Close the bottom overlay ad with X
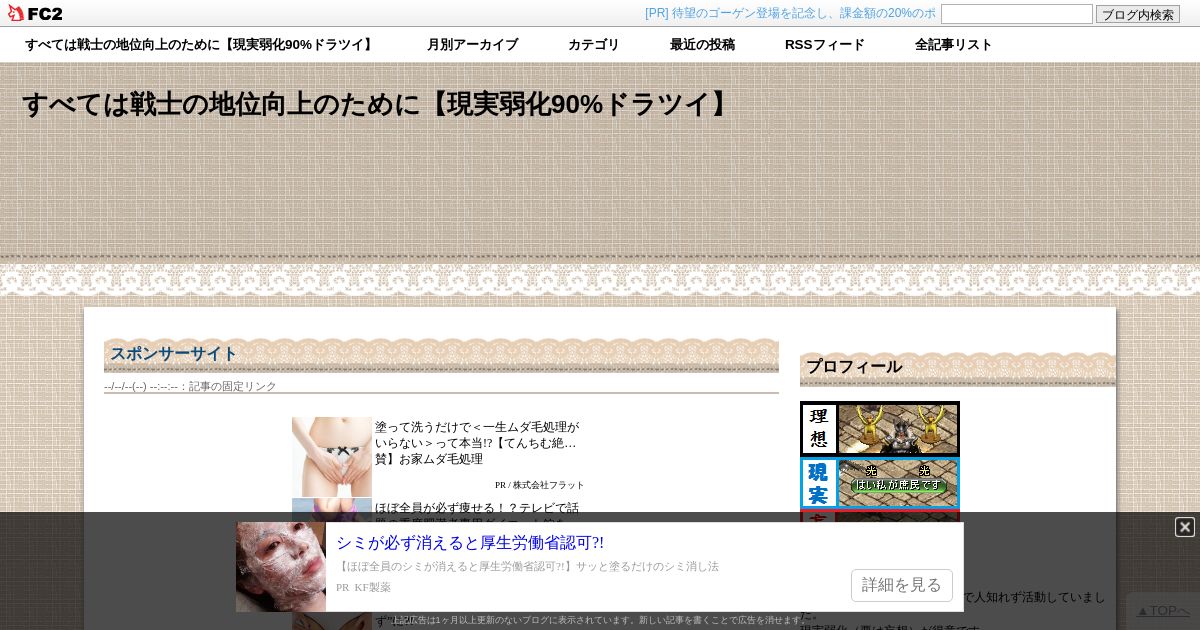The image size is (1200, 630). click(1185, 527)
